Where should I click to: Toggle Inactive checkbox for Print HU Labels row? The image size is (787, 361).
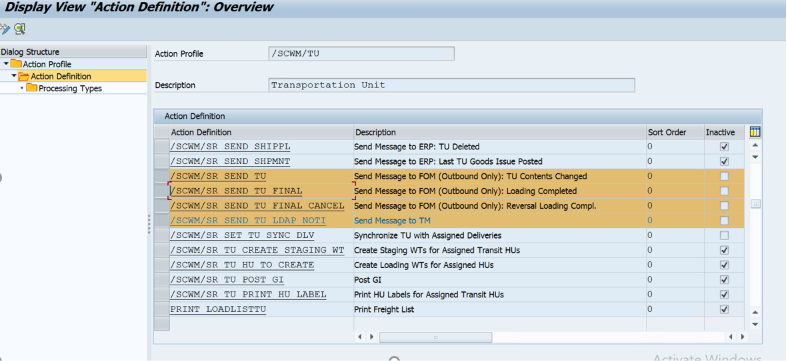tap(724, 294)
